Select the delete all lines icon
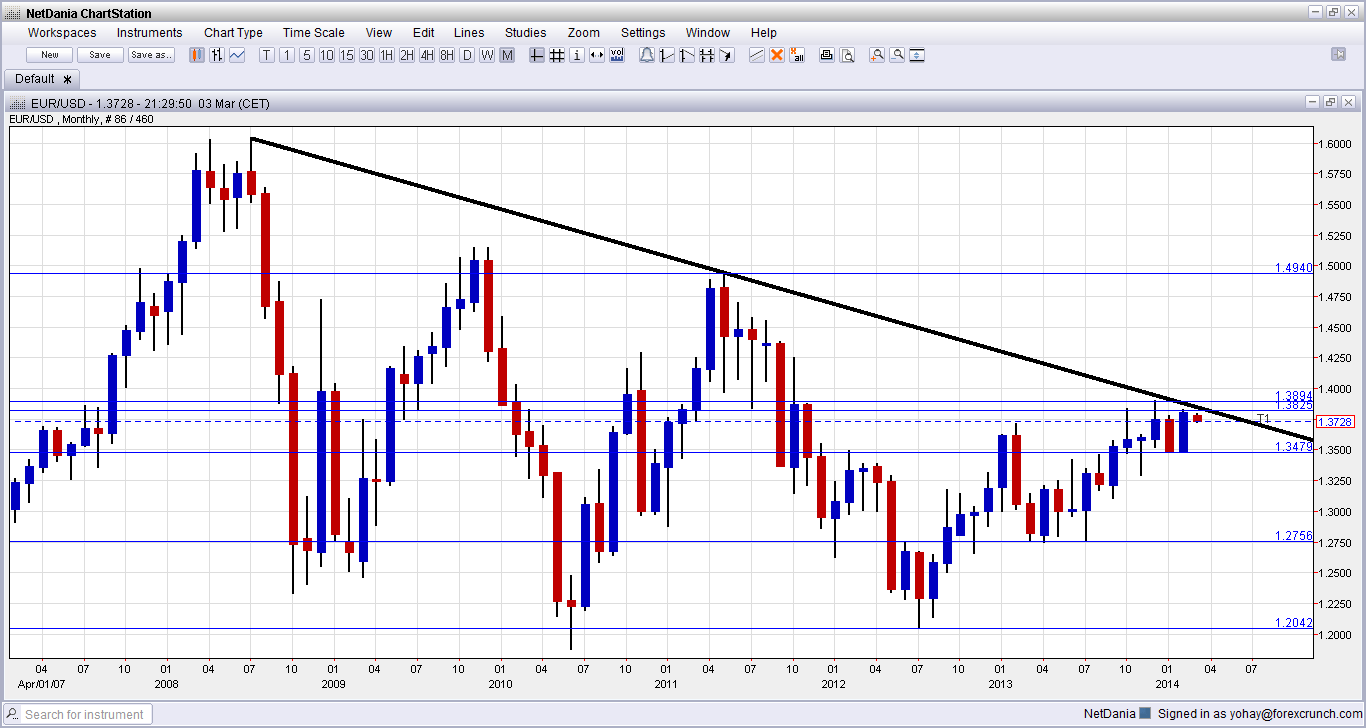This screenshot has height=728, width=1366. click(797, 55)
